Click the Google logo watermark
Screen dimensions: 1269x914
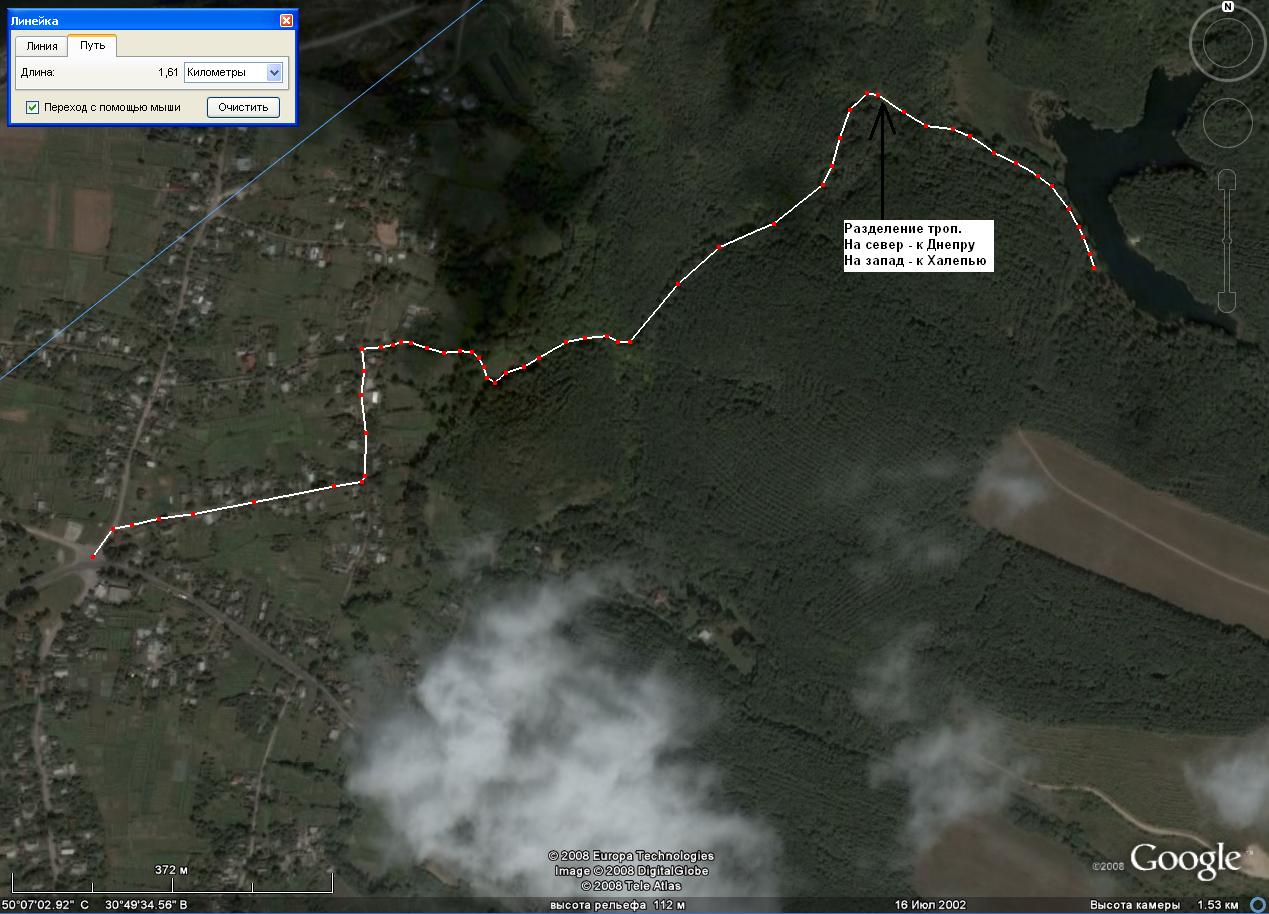click(1185, 860)
